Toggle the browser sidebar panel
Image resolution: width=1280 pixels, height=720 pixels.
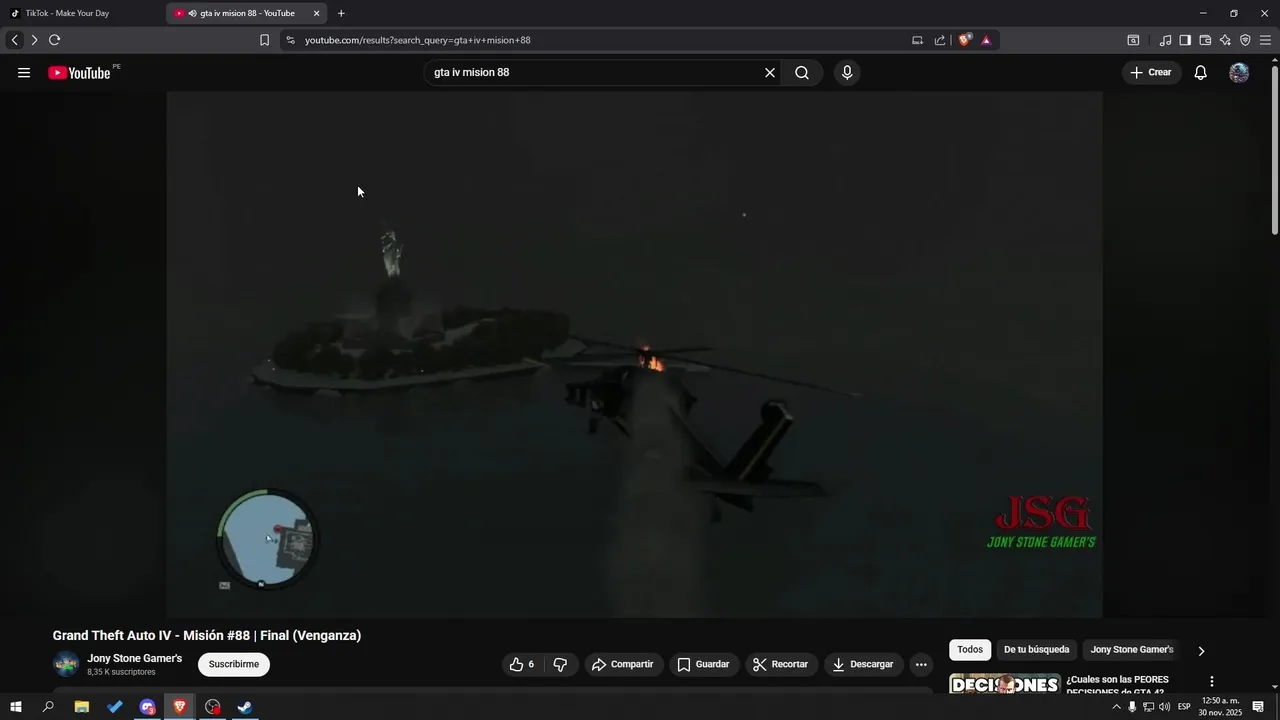tap(1185, 40)
